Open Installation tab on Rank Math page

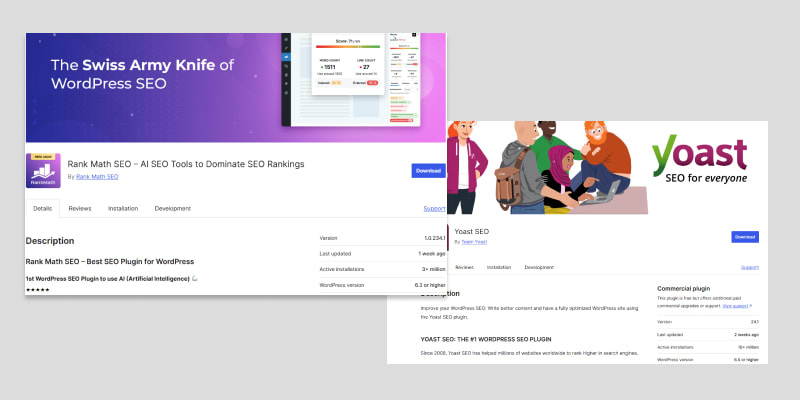(x=123, y=209)
